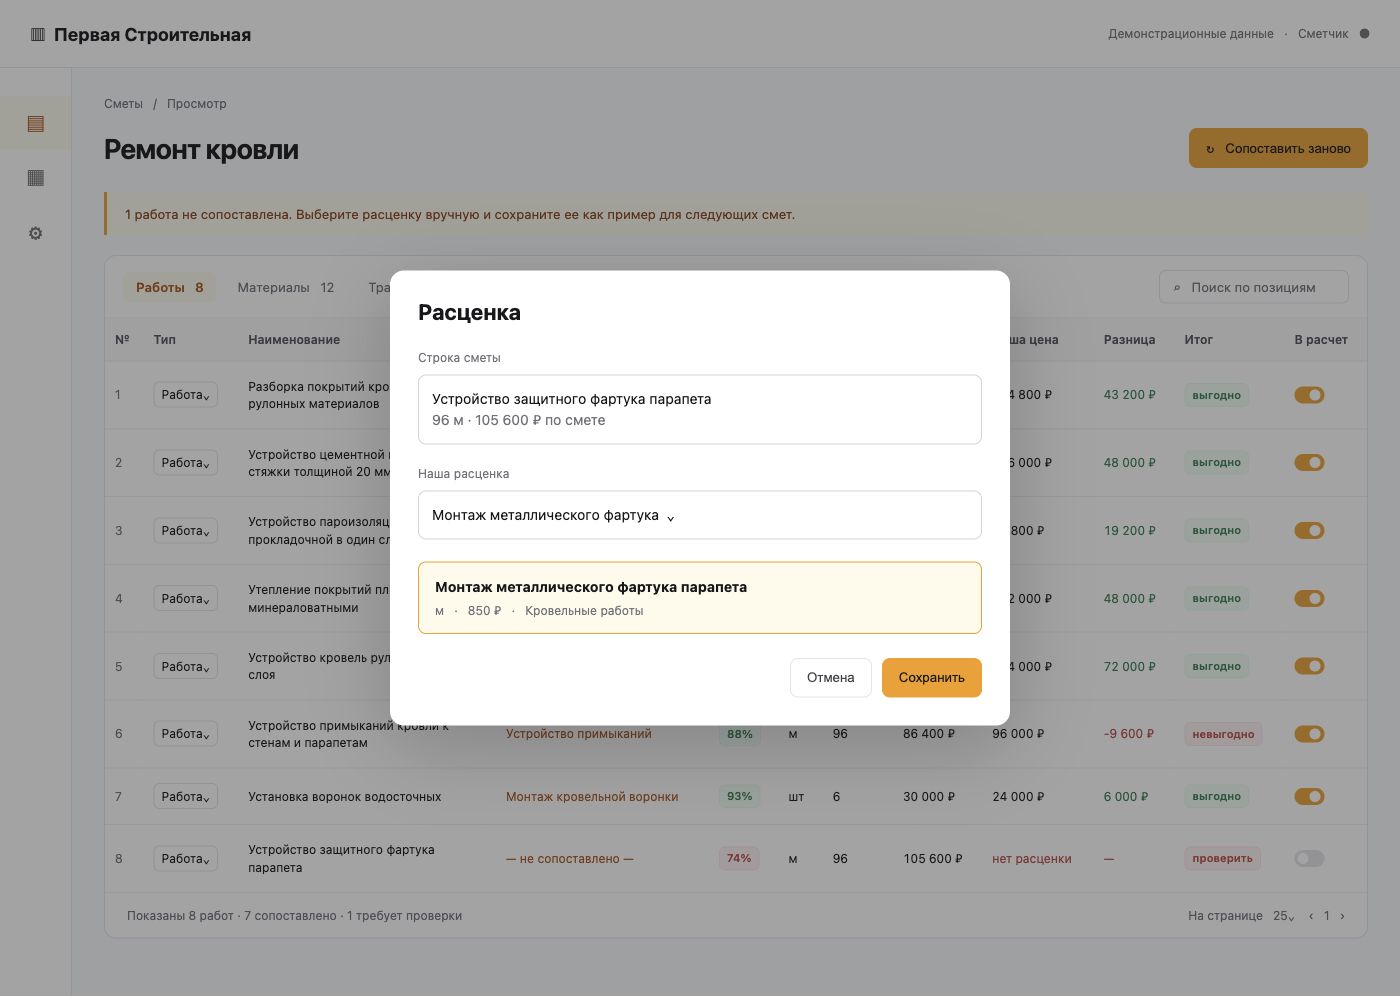Click the Итог column header
The height and width of the screenshot is (996, 1400).
(1198, 340)
